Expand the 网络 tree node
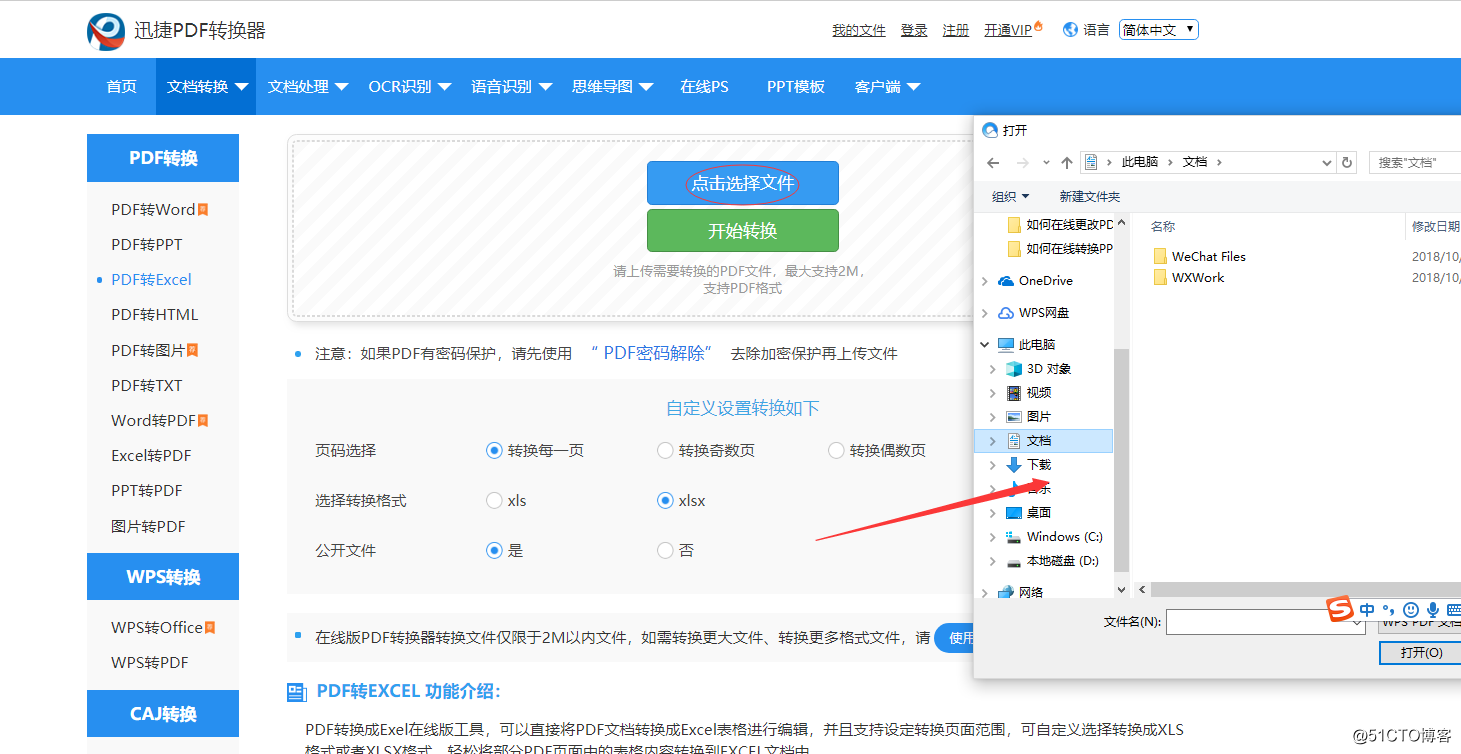 tap(985, 593)
